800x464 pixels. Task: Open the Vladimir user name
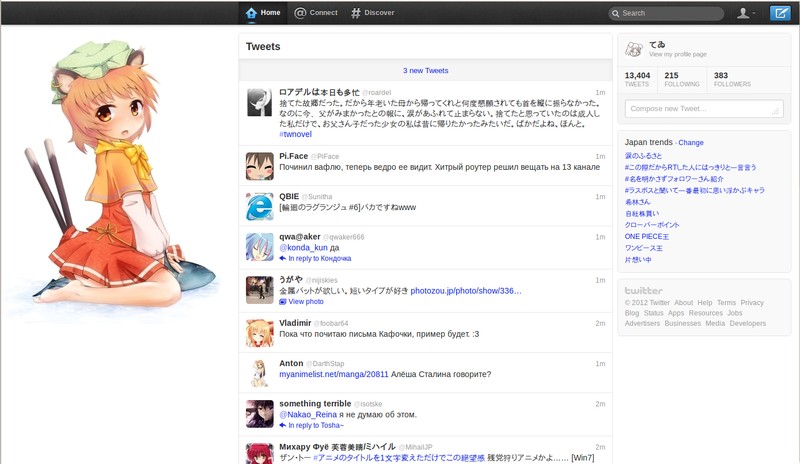coord(295,323)
